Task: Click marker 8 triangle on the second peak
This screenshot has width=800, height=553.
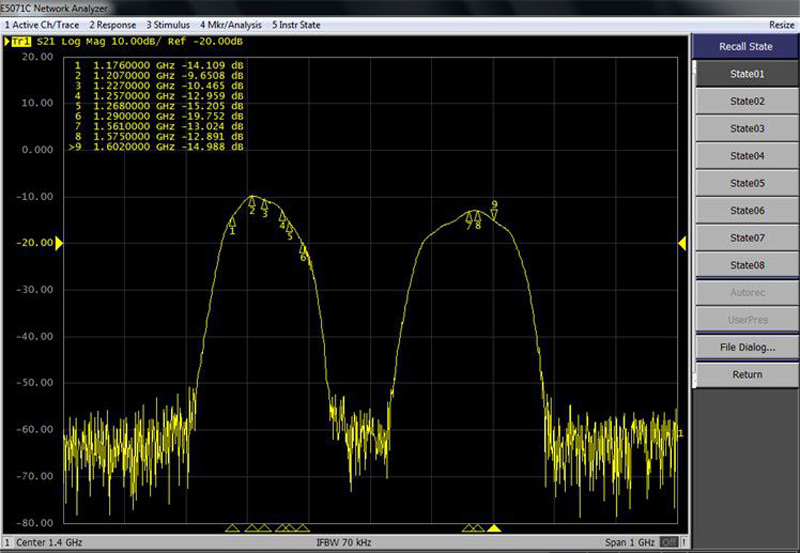Action: (x=478, y=215)
